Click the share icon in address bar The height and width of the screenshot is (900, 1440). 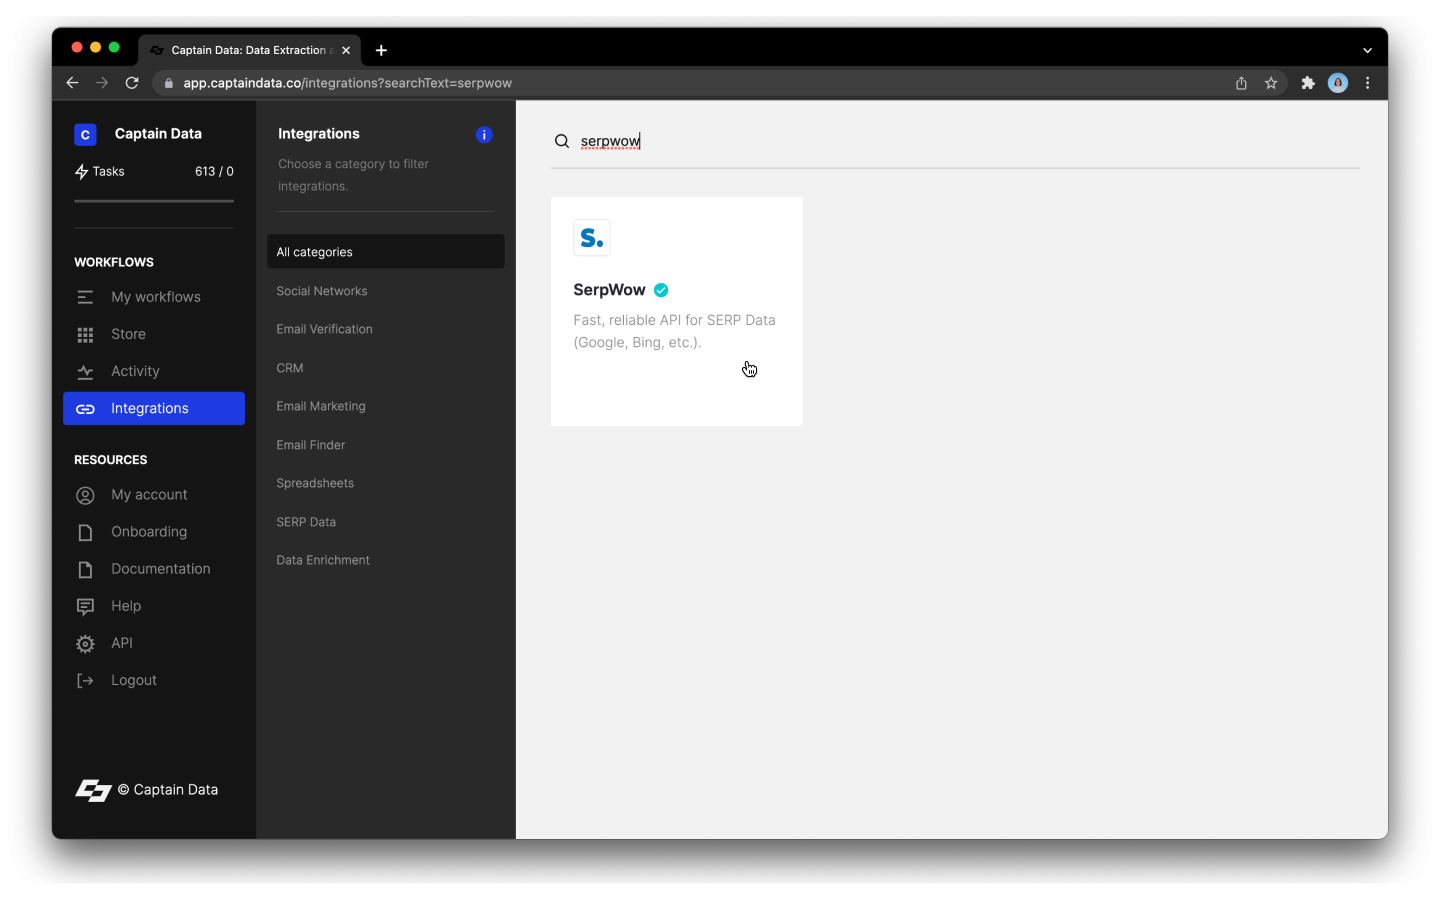coord(1241,83)
